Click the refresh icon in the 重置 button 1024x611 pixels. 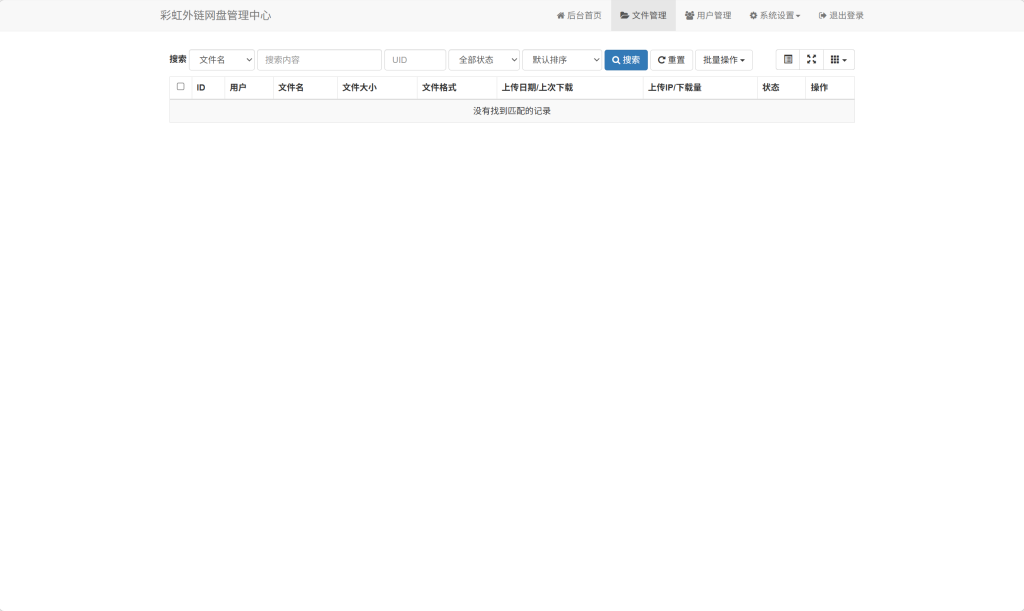pyautogui.click(x=660, y=60)
